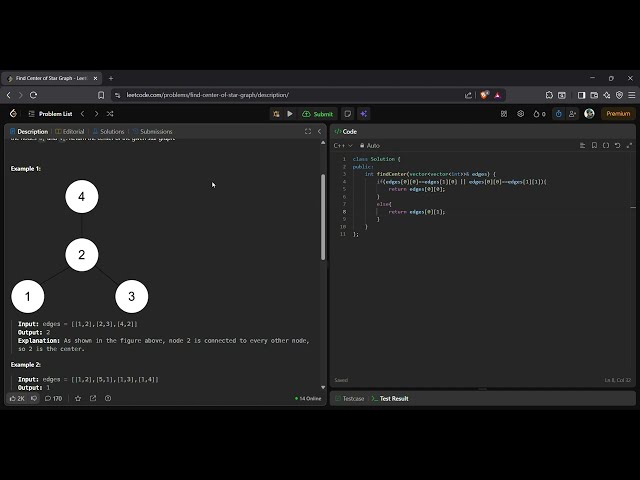Place cursor on line 5 return edges[0][0]
This screenshot has width=640, height=480.
416,189
